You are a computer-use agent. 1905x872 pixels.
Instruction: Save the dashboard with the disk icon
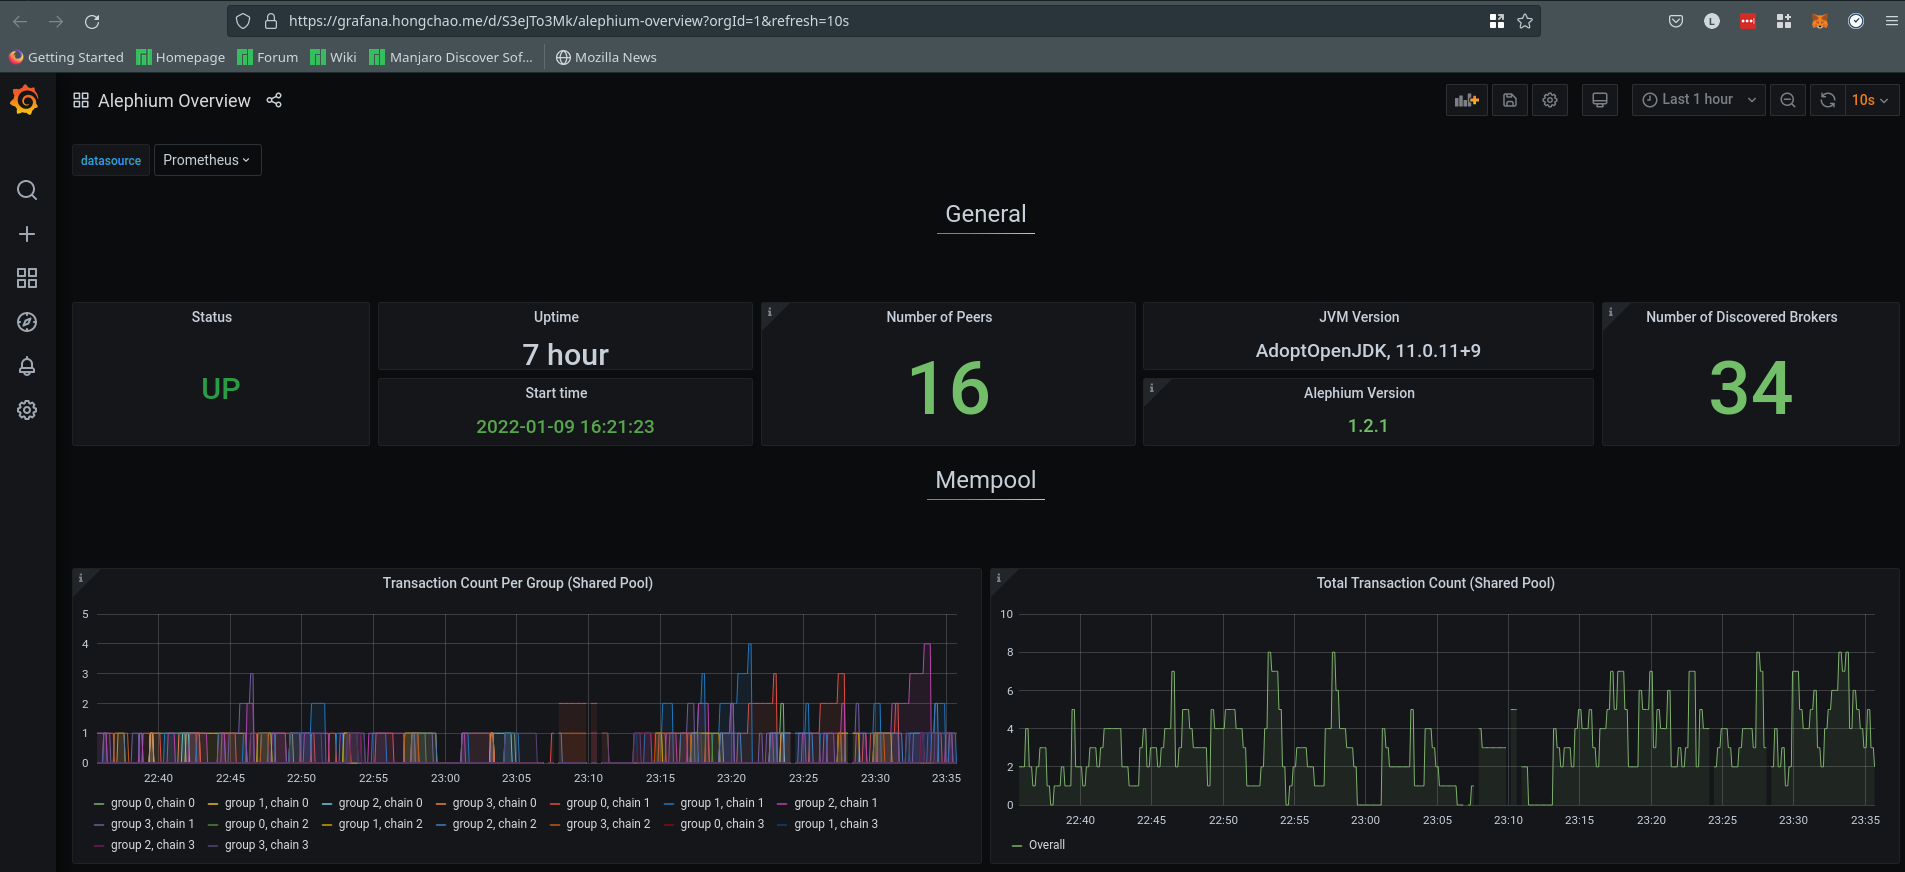pyautogui.click(x=1510, y=100)
